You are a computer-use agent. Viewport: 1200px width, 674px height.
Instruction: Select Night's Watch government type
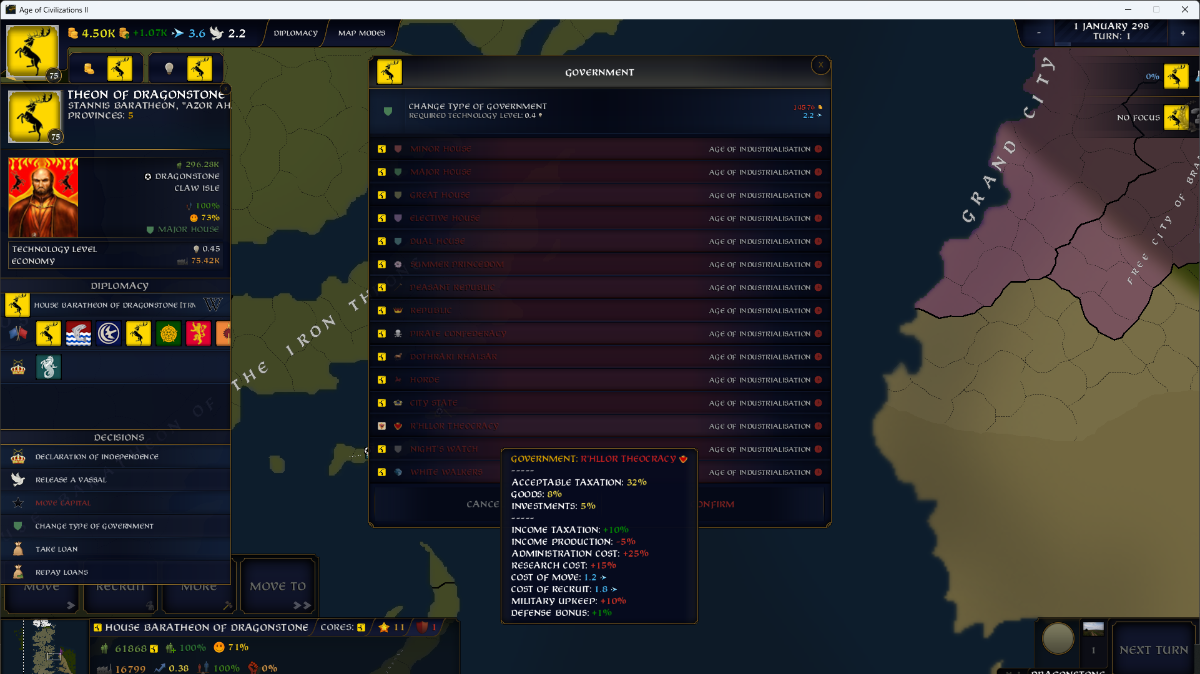coord(600,449)
